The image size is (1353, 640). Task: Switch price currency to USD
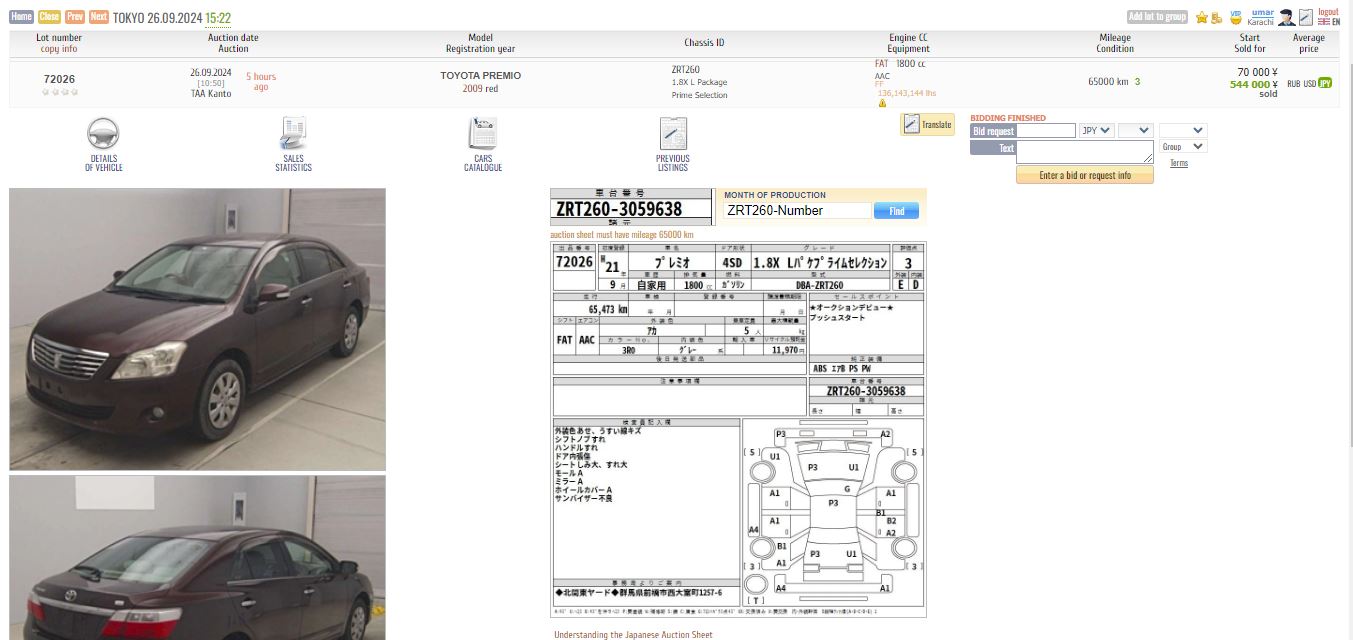coord(1309,84)
